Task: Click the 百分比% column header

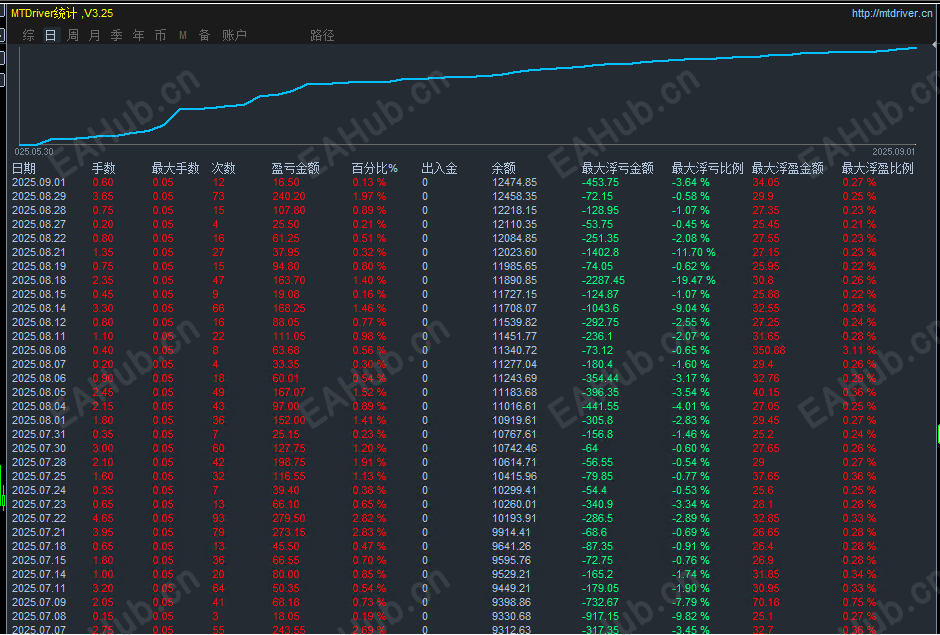Action: [x=375, y=168]
